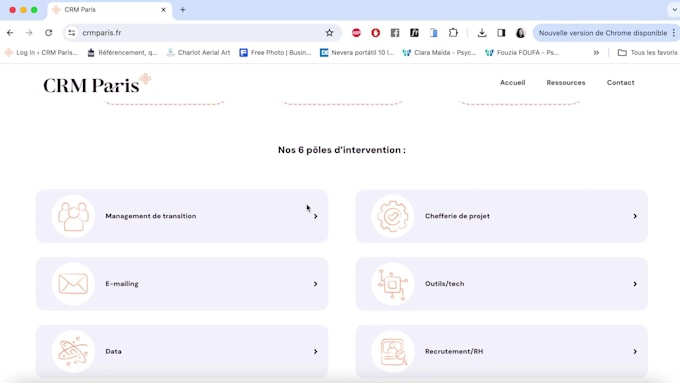Expand the Data chevron
Screen dimensions: 680x383
point(315,351)
